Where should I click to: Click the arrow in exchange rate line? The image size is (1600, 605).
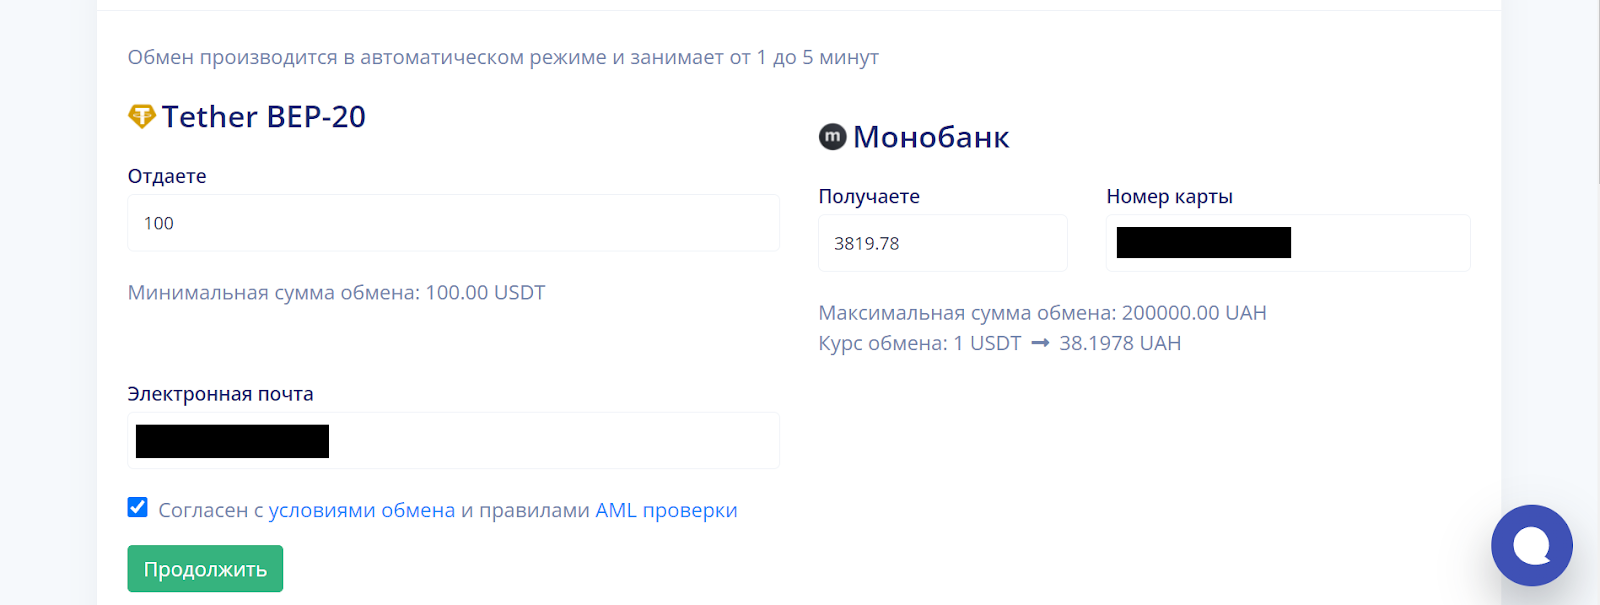pyautogui.click(x=1040, y=343)
